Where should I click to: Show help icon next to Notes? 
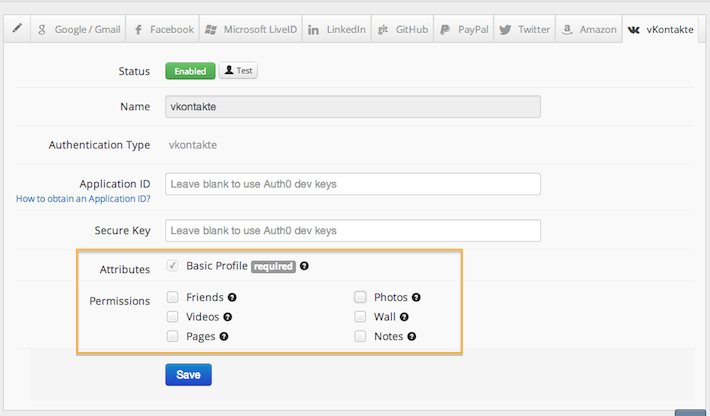[412, 336]
